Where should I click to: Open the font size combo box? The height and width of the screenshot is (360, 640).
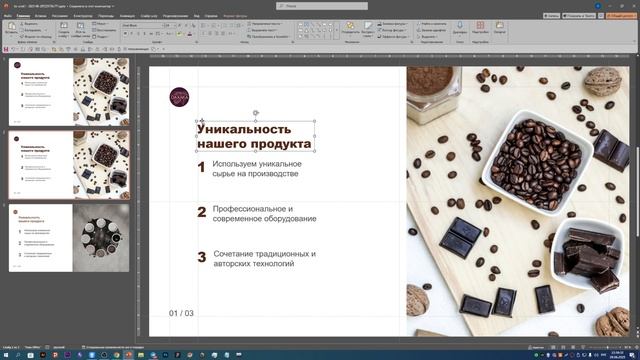[x=169, y=25]
